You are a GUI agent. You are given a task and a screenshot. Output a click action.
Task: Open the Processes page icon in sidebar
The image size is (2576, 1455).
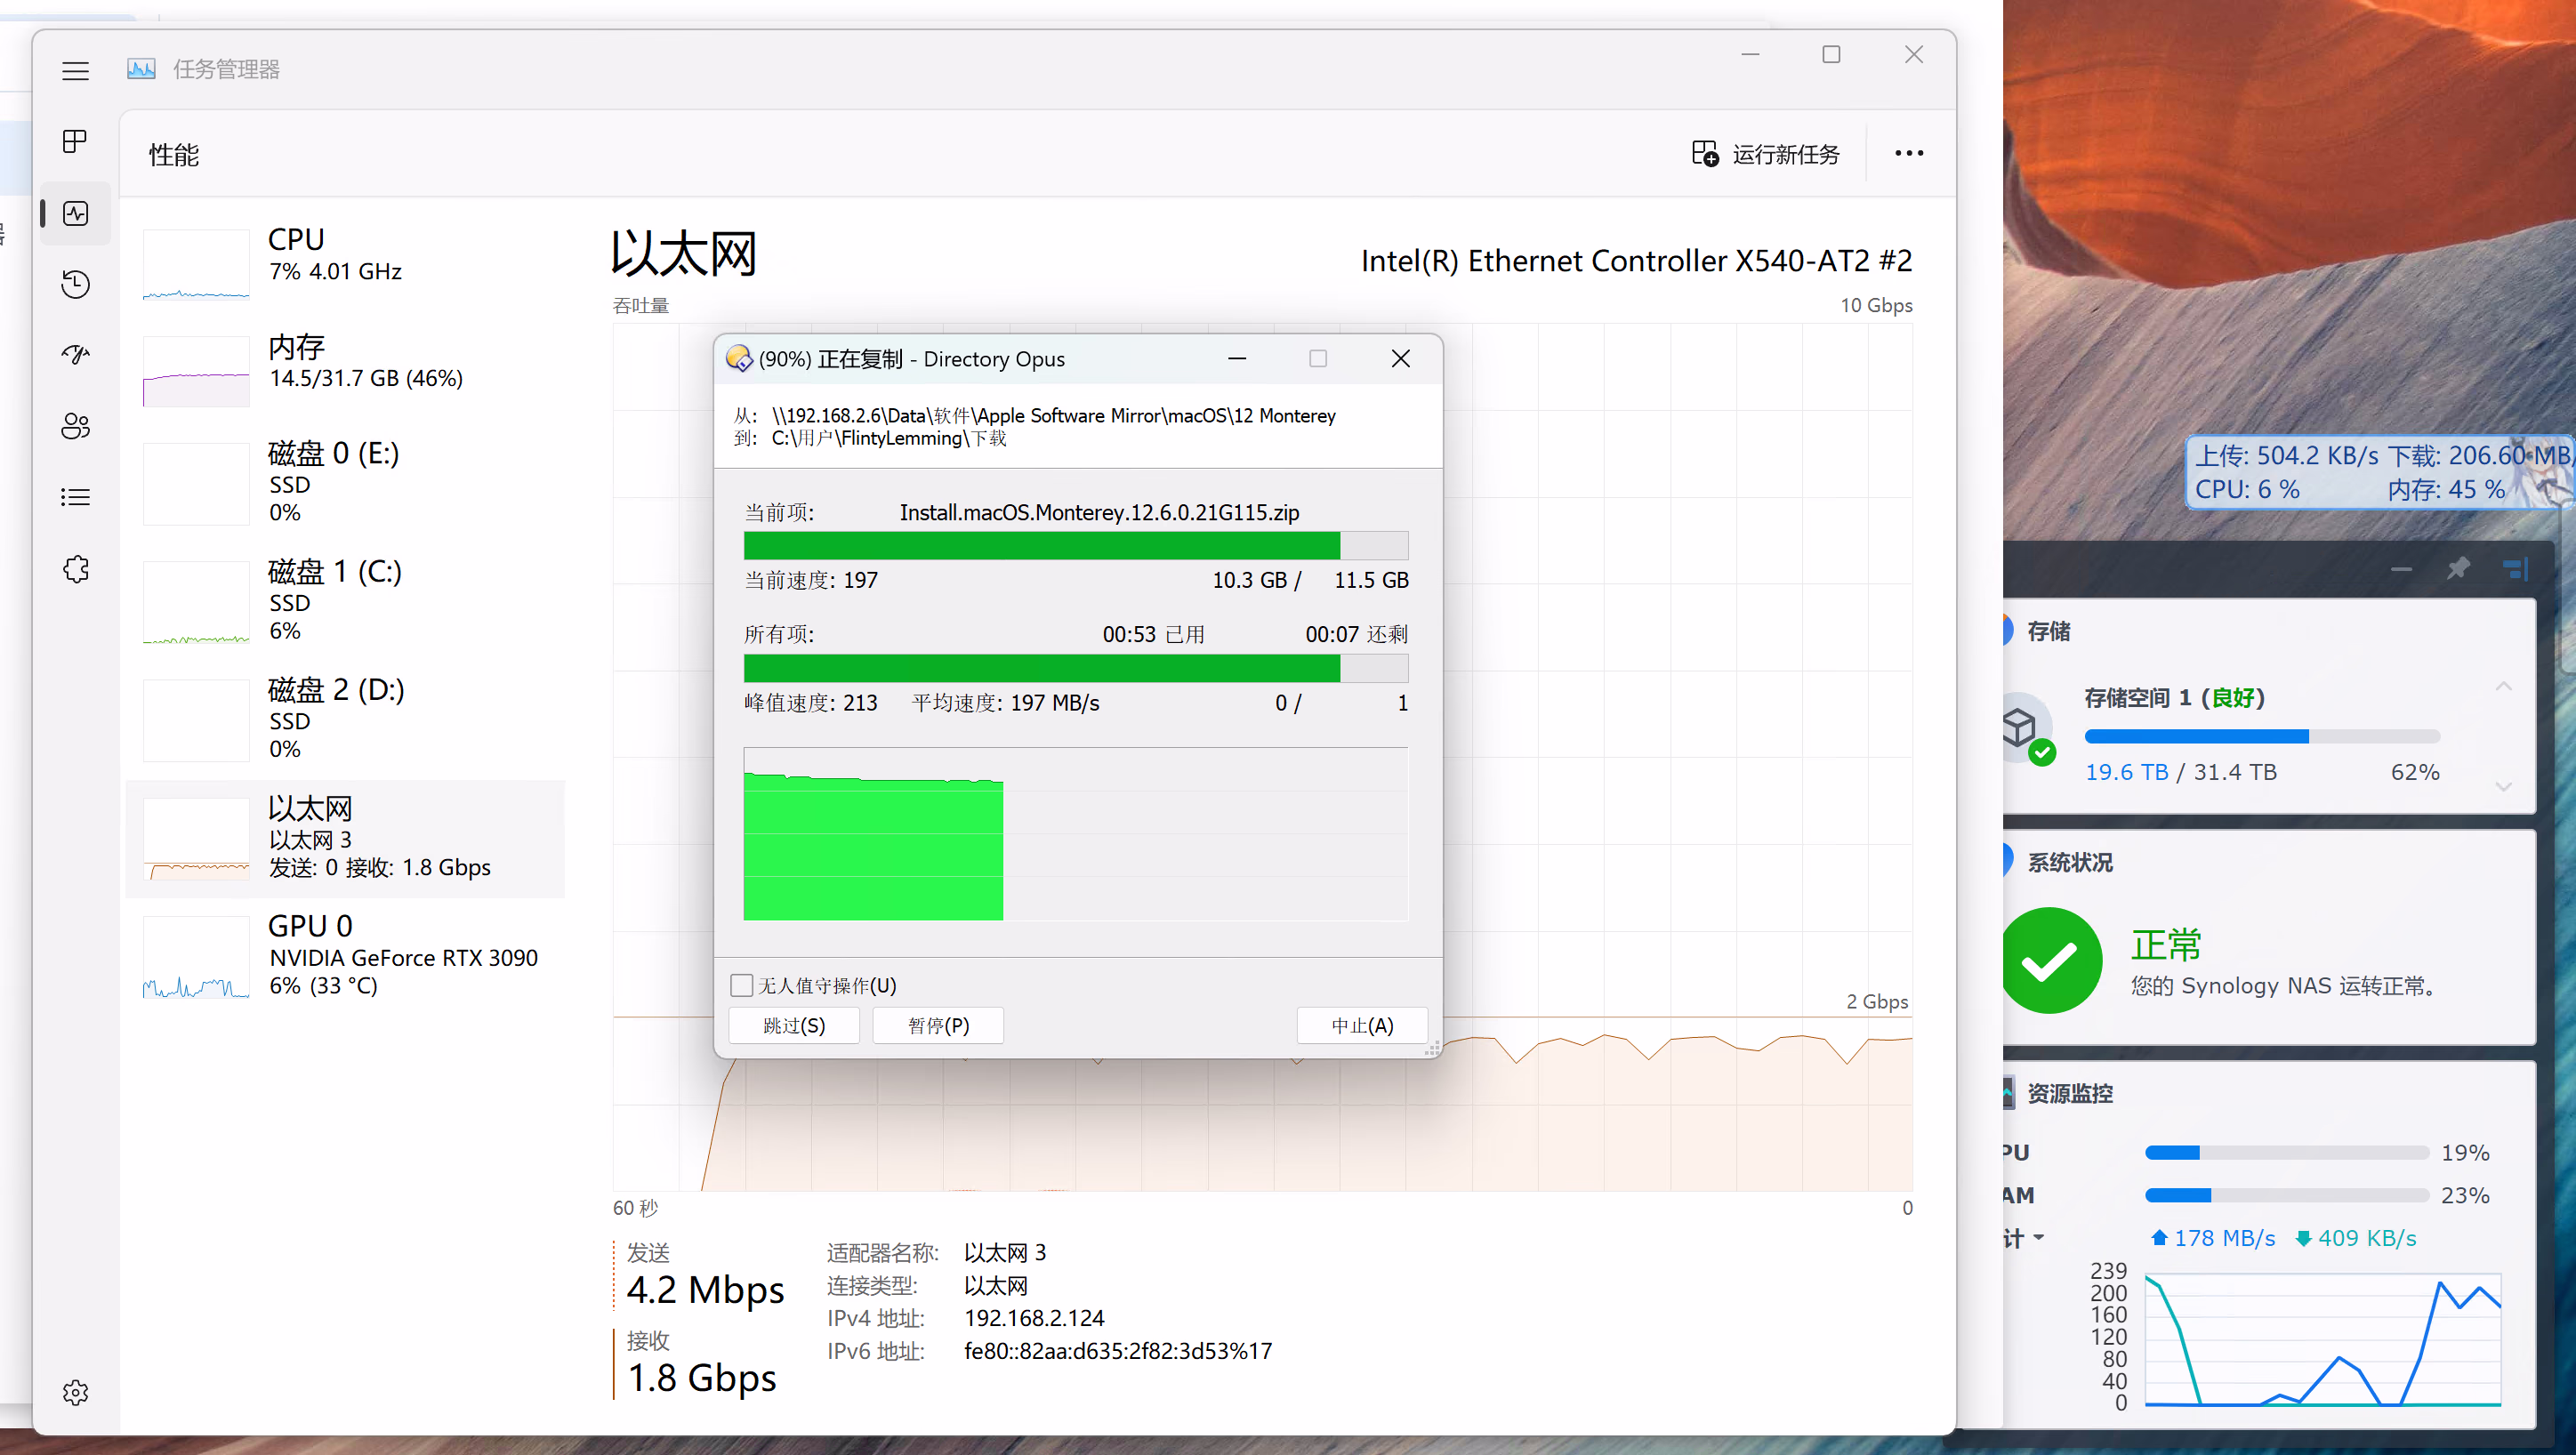click(75, 142)
